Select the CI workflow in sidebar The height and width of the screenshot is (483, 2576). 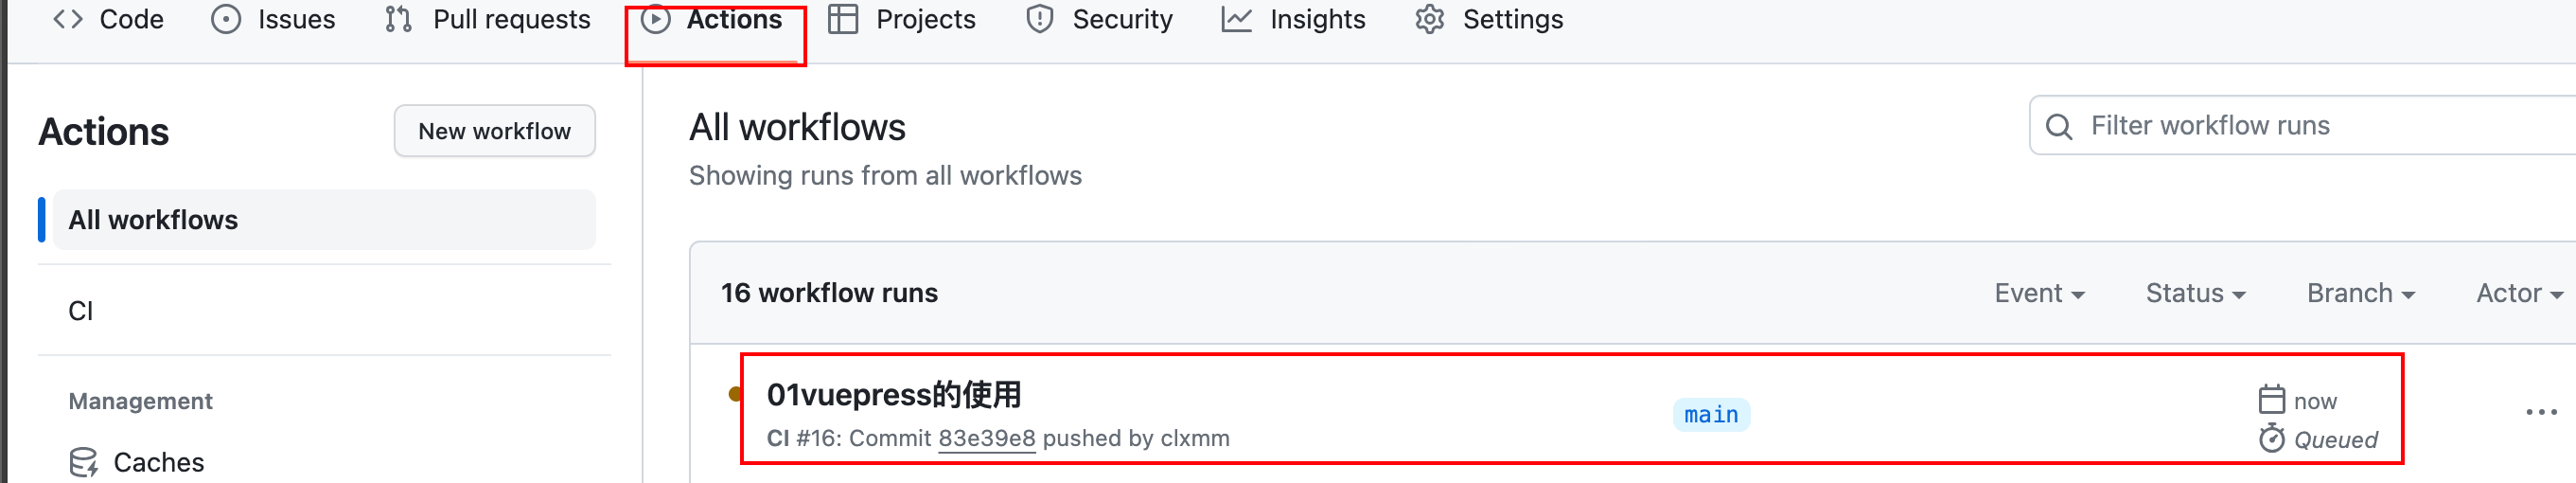click(x=324, y=311)
